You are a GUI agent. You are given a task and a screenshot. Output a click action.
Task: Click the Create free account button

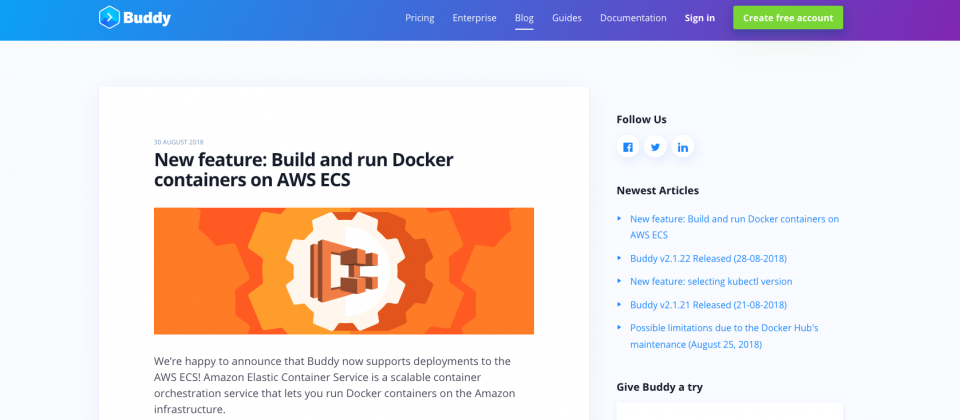tap(788, 18)
